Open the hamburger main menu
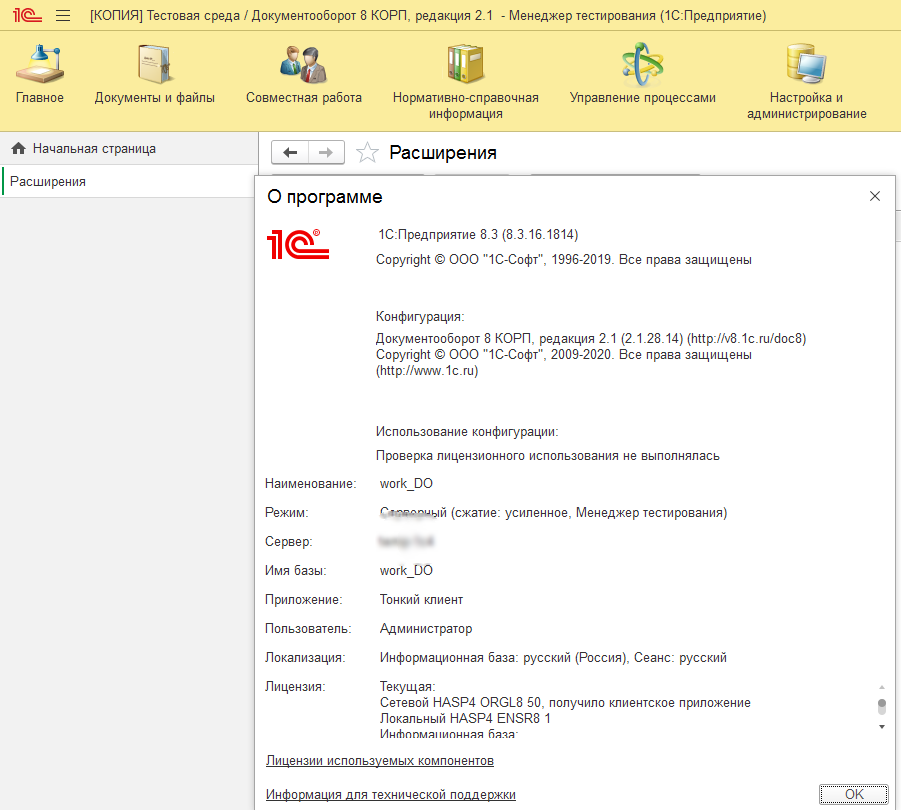Screen dimensions: 901x810 point(63,16)
